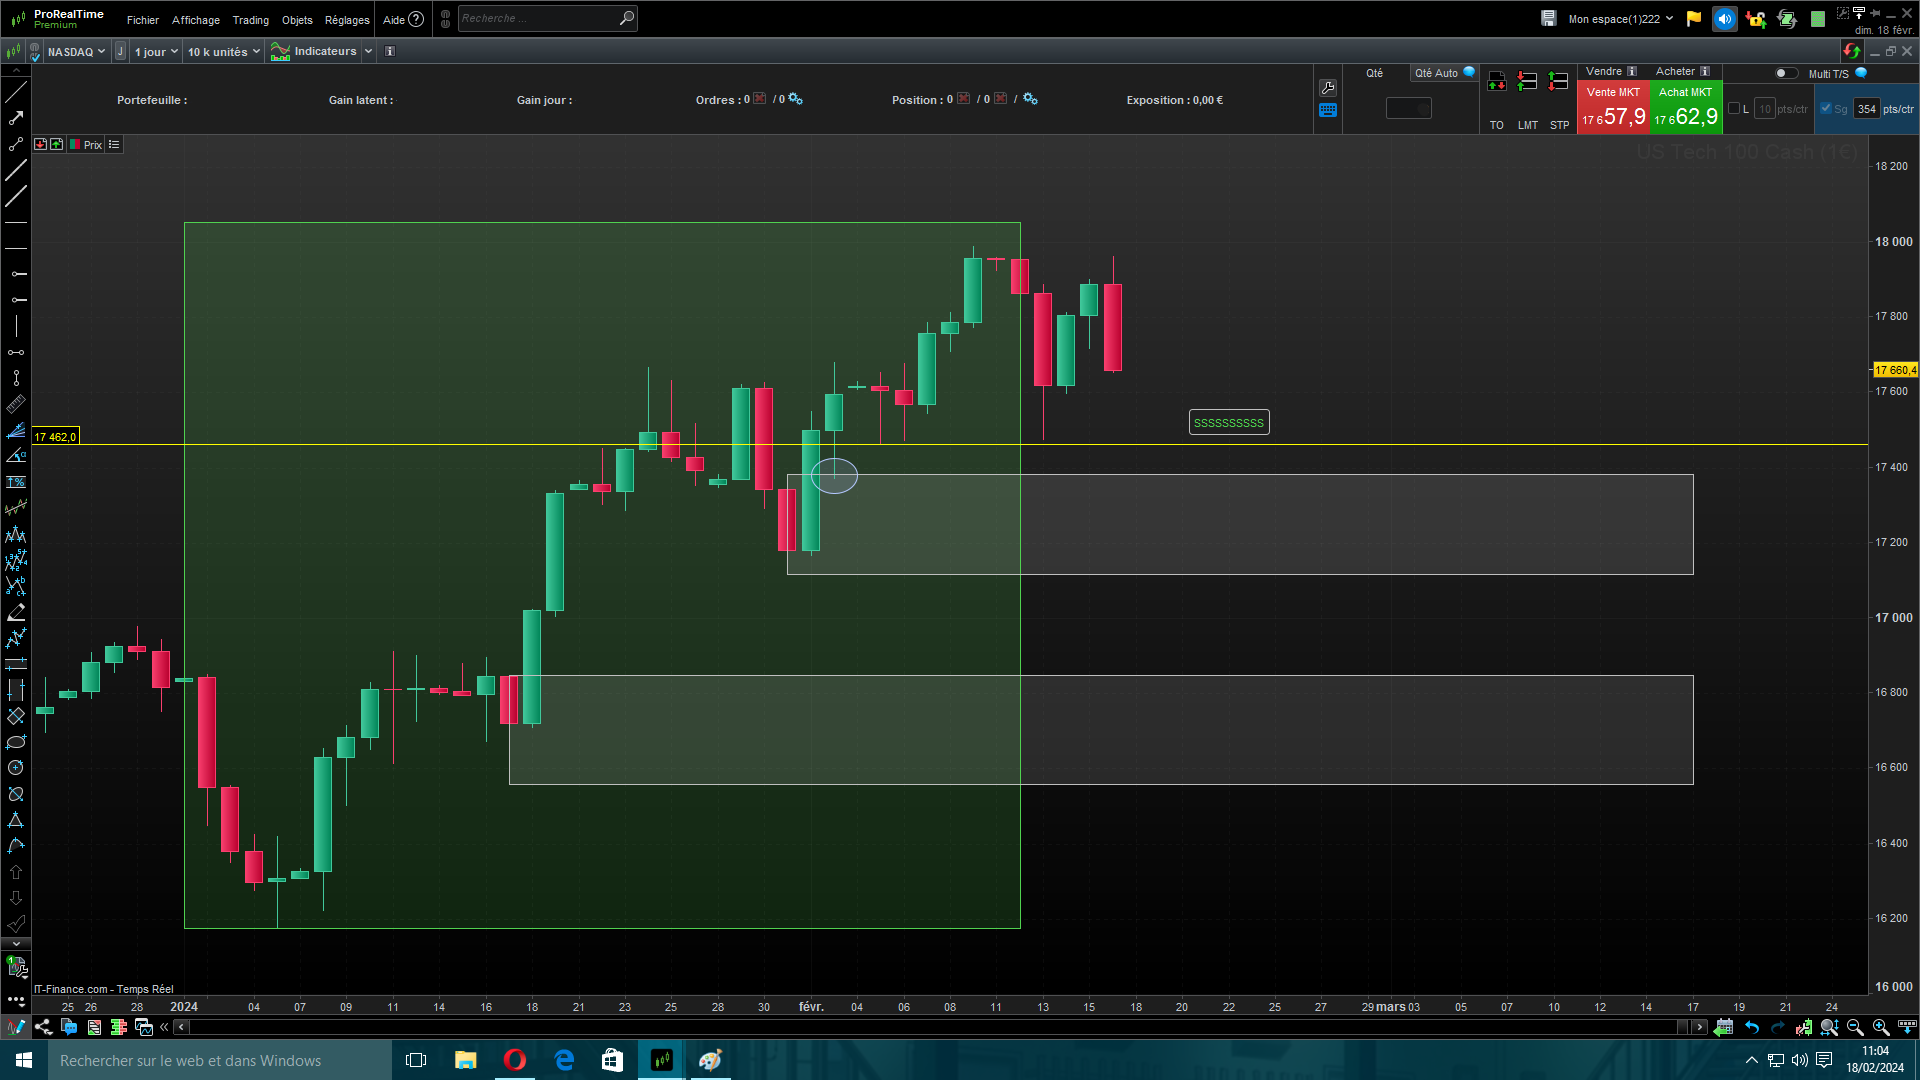This screenshot has width=1920, height=1080.
Task: Click the zoom in magnifier icon
Action: (1880, 1027)
